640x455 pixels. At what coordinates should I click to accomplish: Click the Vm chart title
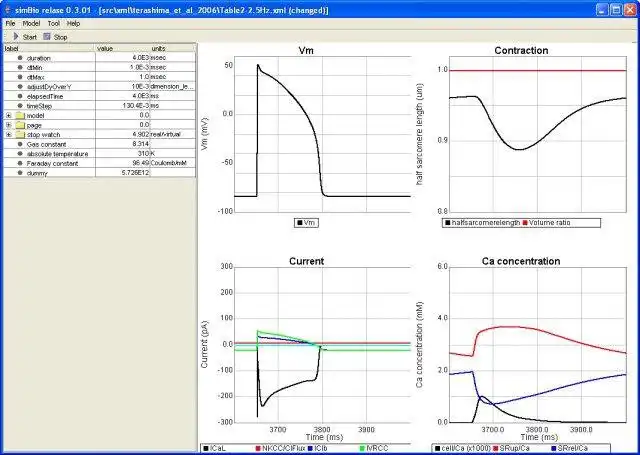[x=307, y=51]
